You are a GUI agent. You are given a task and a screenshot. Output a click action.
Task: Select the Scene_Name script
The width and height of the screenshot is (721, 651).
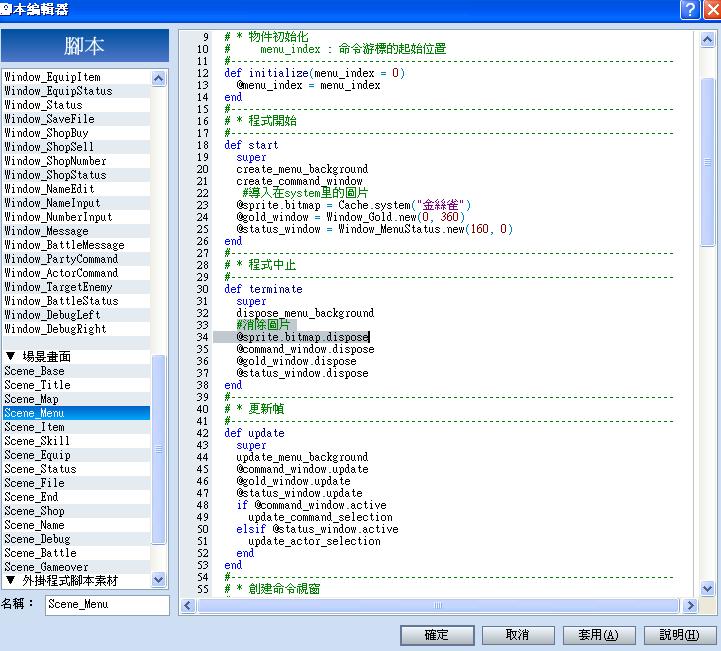pyautogui.click(x=76, y=525)
